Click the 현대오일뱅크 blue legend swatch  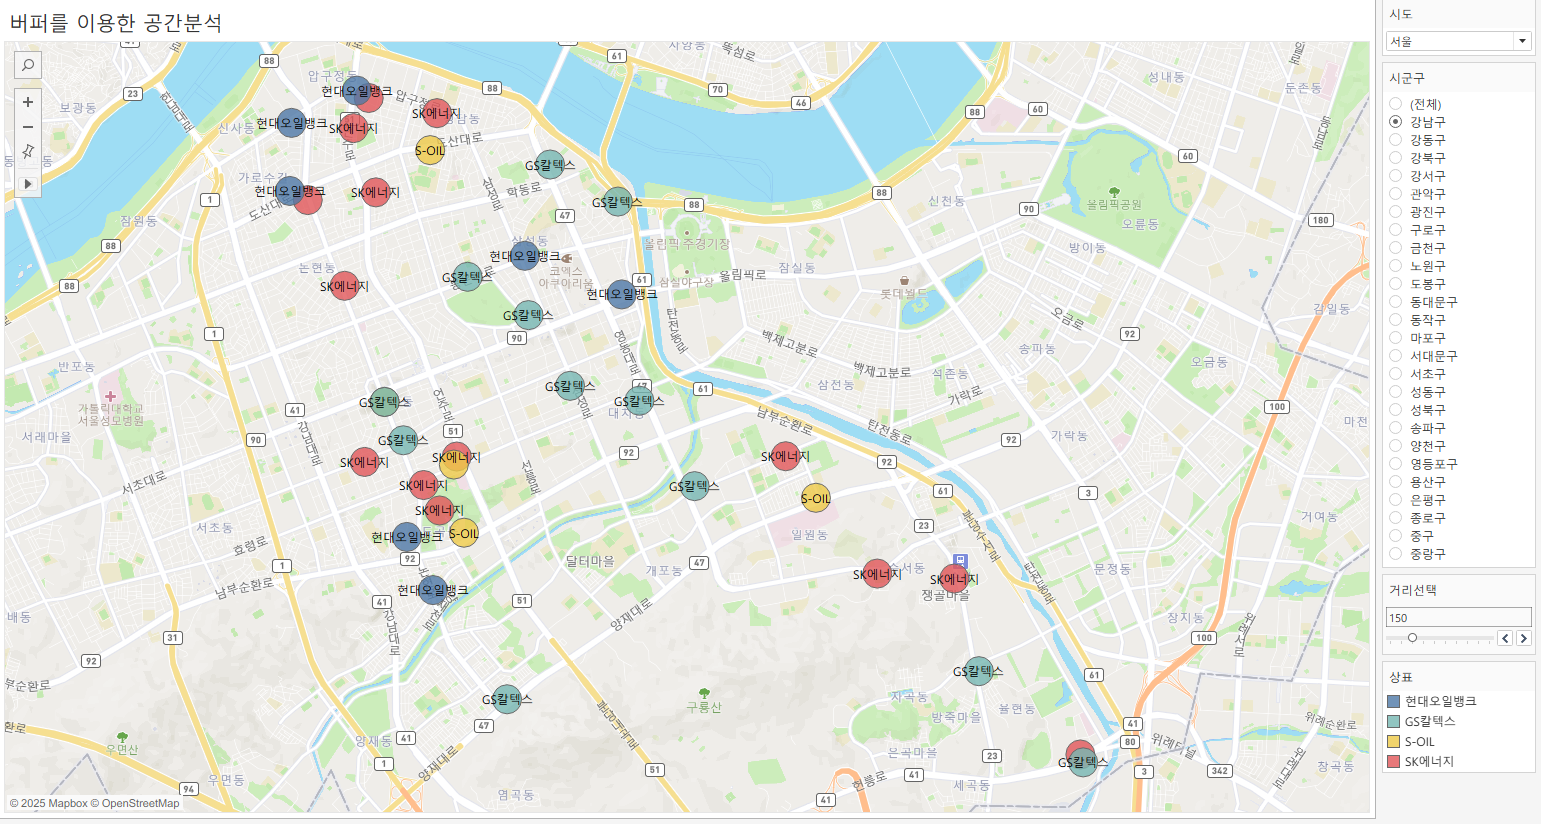[1394, 701]
